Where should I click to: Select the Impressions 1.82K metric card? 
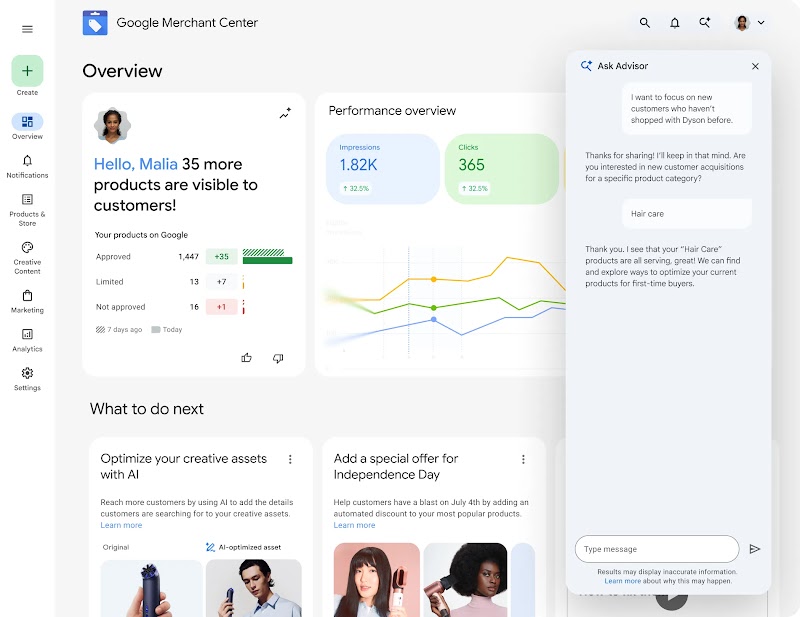pyautogui.click(x=383, y=169)
